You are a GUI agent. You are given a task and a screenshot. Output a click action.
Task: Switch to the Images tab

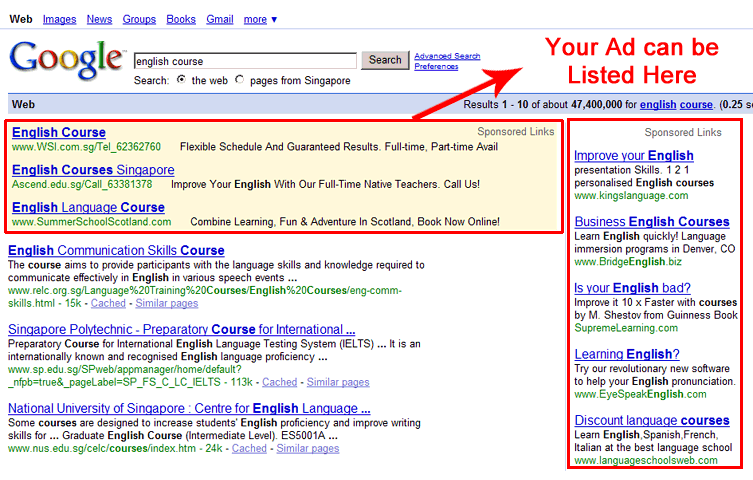pos(60,20)
